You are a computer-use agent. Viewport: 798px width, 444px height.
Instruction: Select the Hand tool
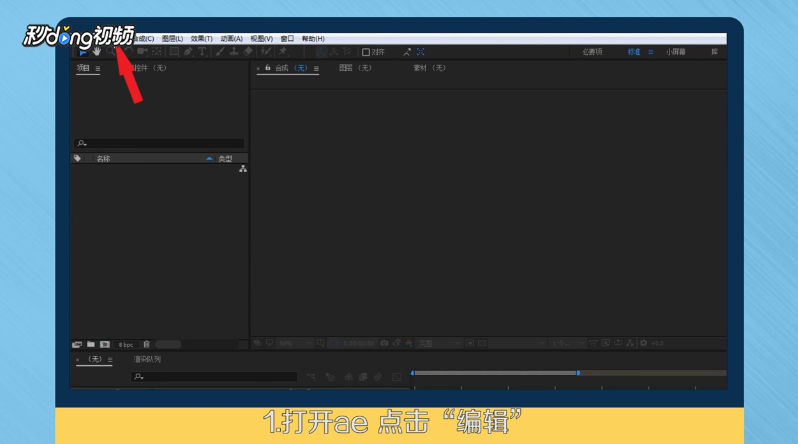[96, 51]
